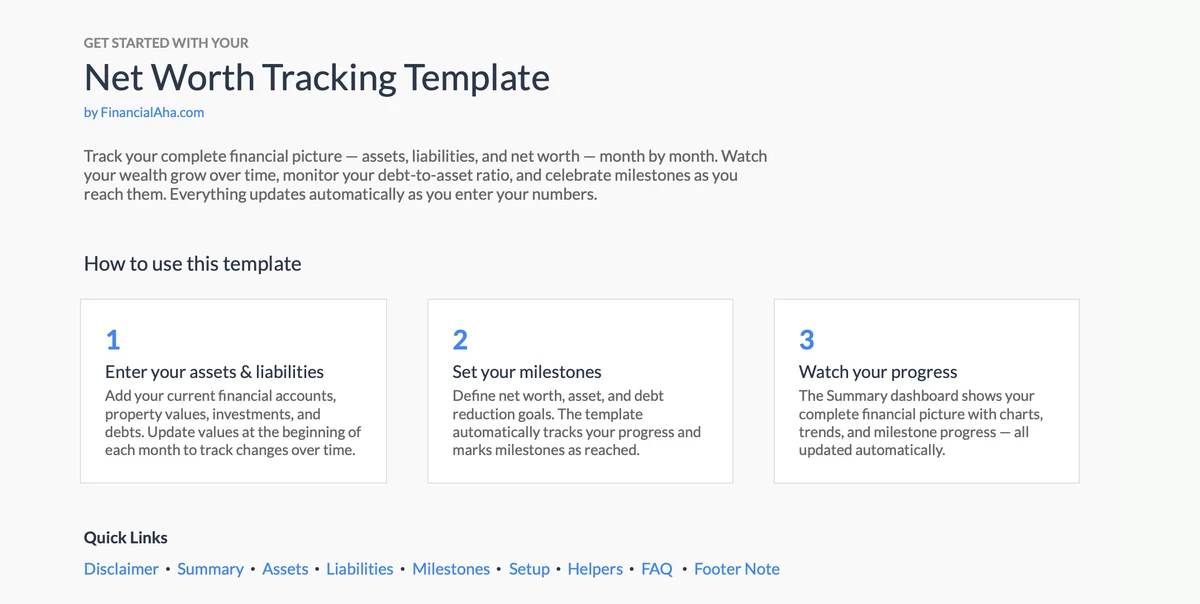Image resolution: width=1200 pixels, height=604 pixels.
Task: Select the 'Enter your assets & liabilities' card title
Action: tap(214, 372)
